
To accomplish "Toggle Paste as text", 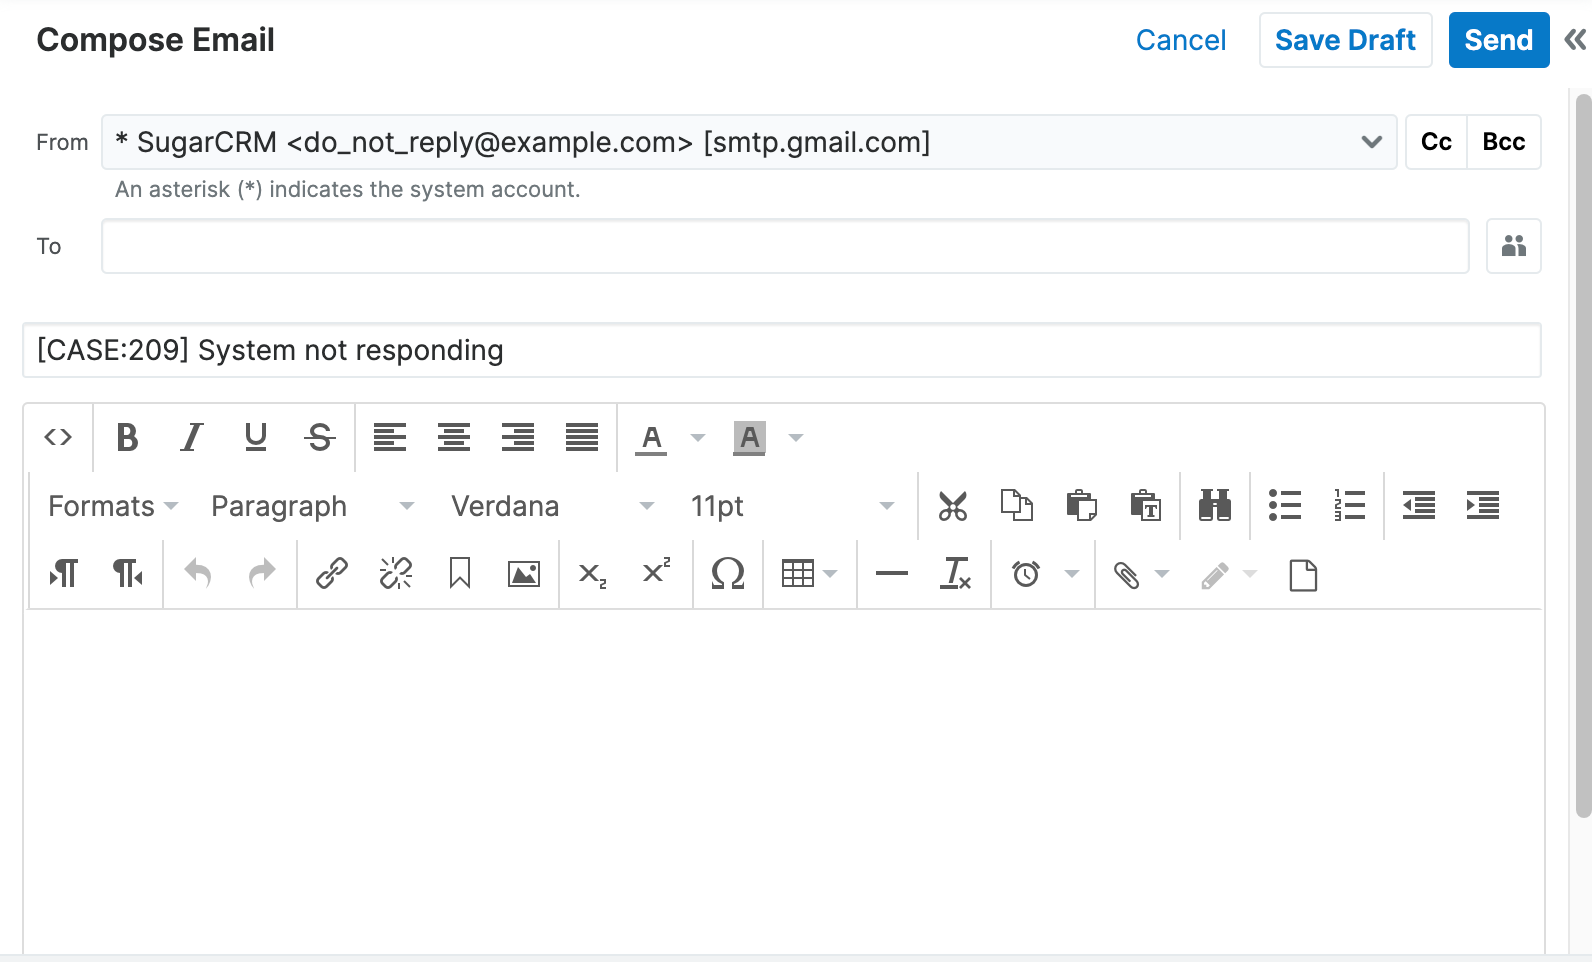I will [x=1145, y=506].
